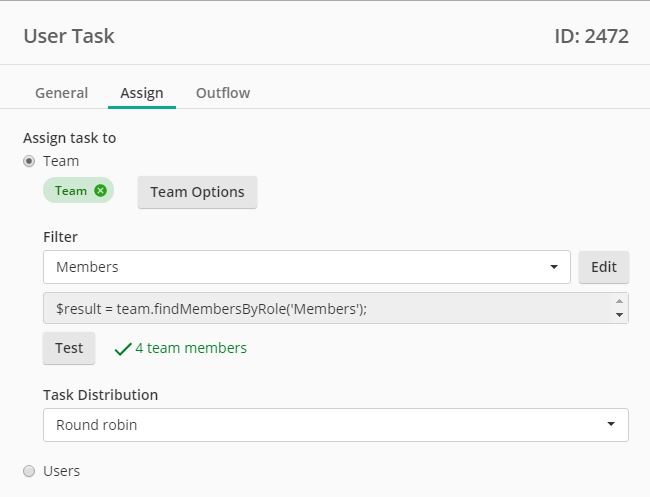Viewport: 650px width, 497px height.
Task: Click the Team Options button
Action: [197, 192]
